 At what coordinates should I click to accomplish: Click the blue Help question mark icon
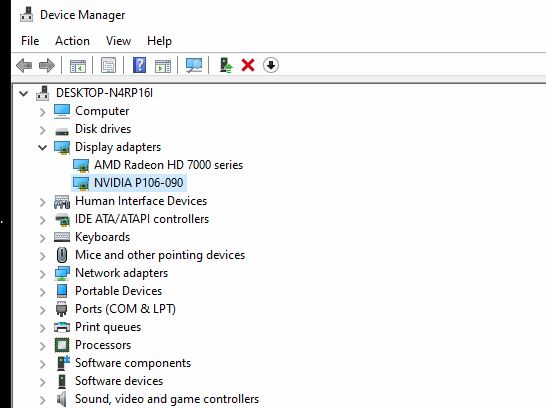(x=139, y=65)
